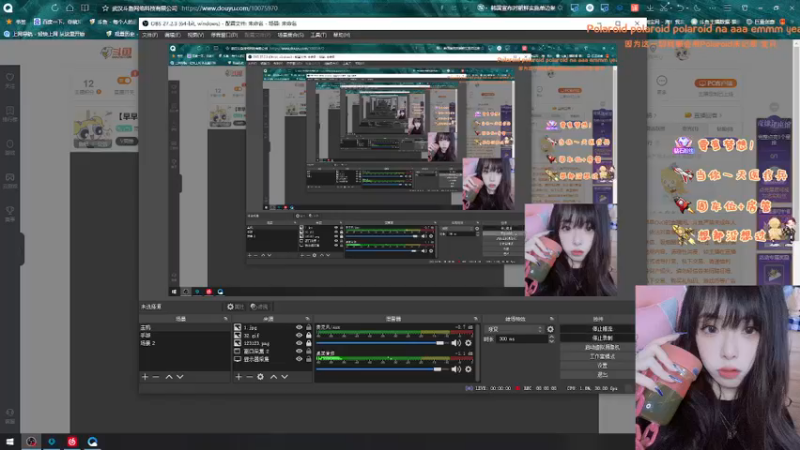
Task: Open the Douyu sidebar heart (follow) icon
Action: (10, 78)
